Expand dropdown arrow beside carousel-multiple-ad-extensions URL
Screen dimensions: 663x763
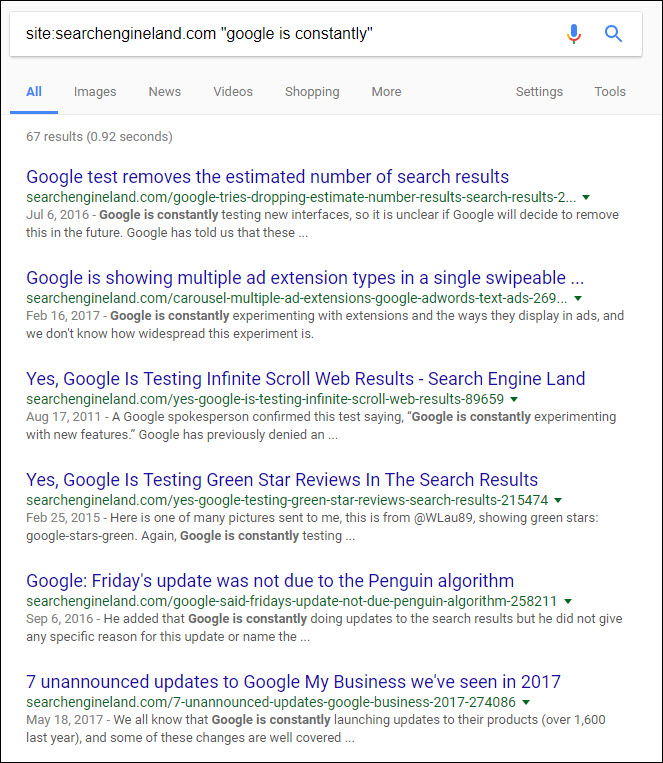coord(578,299)
